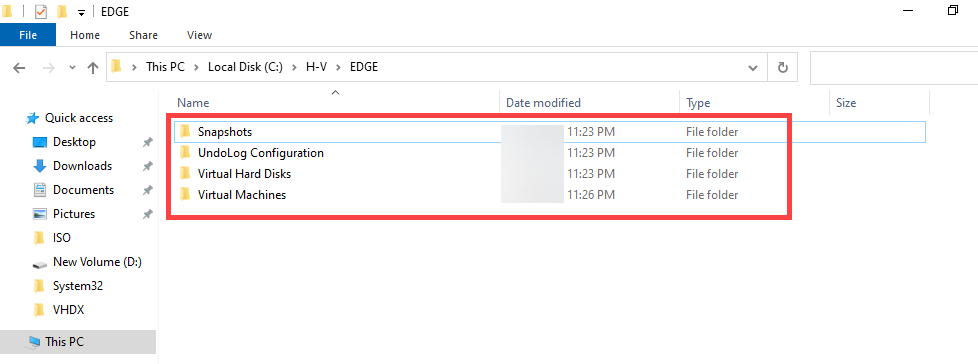Click EDGE breadcrumb segment
Viewport: 978px width, 364px height.
pos(364,67)
